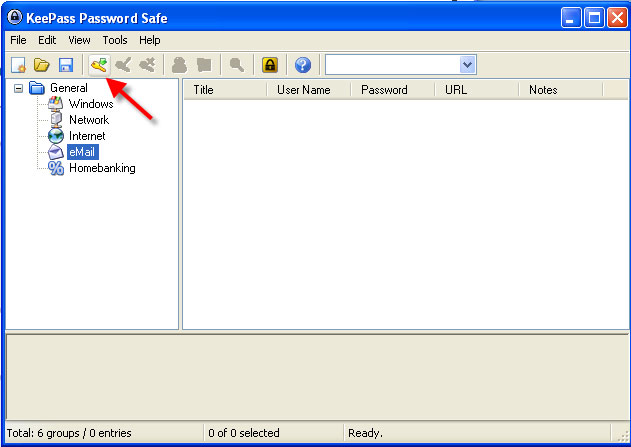Sort by the Notes column header
631x447 pixels.
(561, 90)
